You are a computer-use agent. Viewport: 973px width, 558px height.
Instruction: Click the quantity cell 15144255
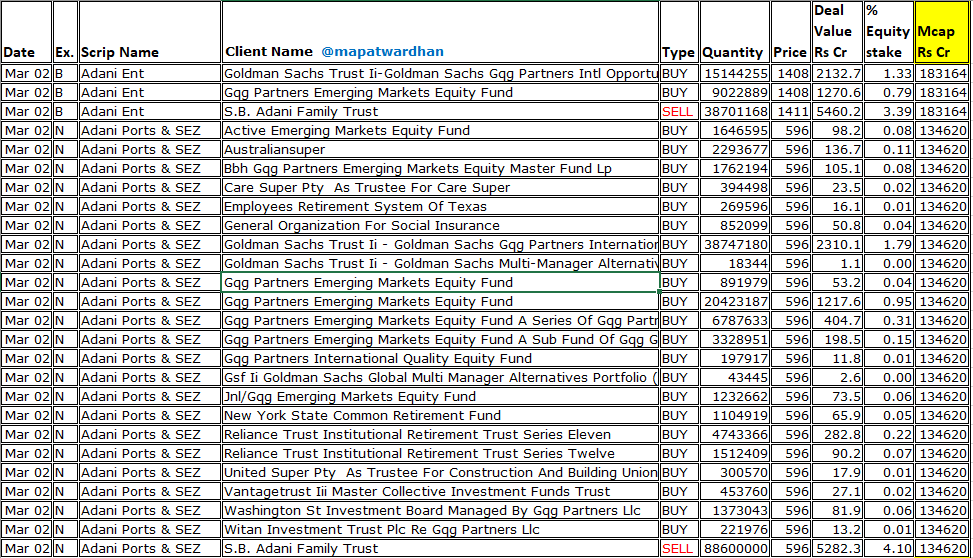[x=735, y=73]
